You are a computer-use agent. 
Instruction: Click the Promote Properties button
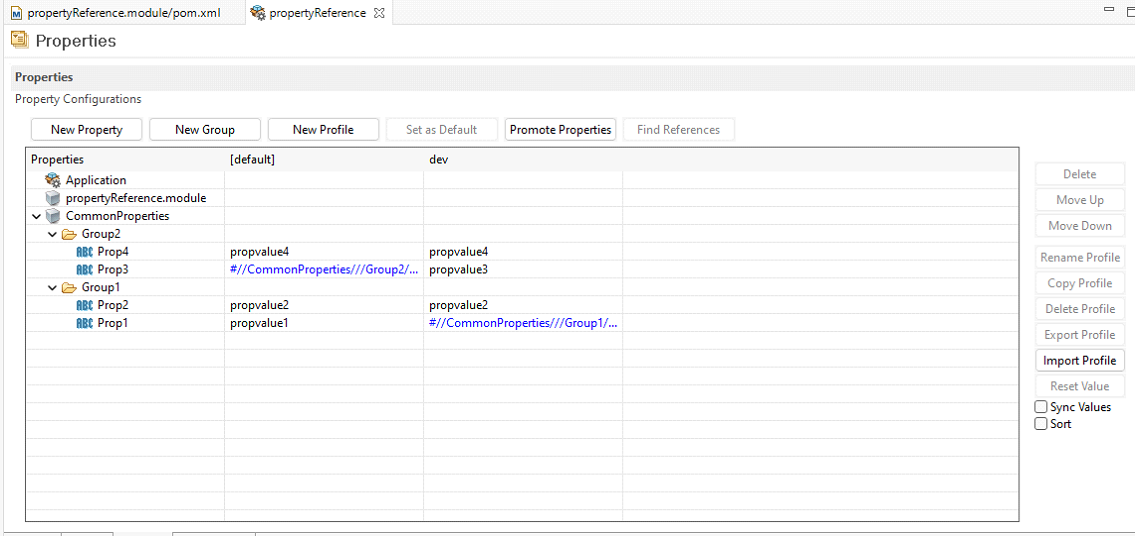[x=560, y=130]
